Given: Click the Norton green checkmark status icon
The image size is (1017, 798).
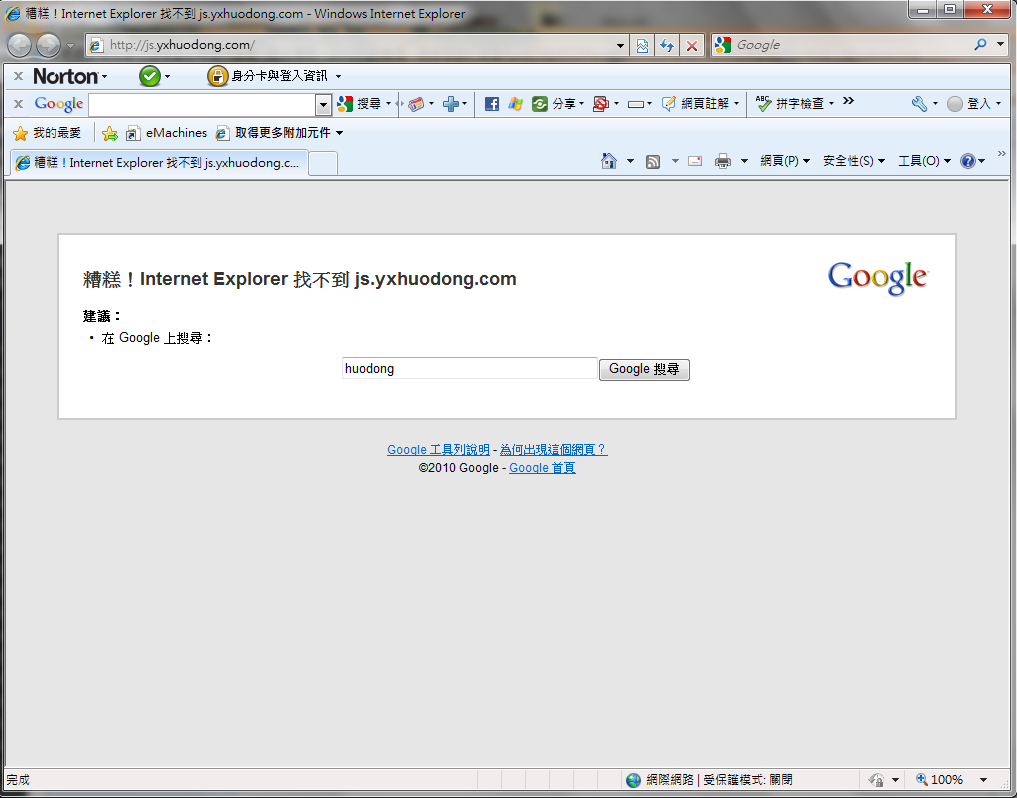Looking at the screenshot, I should point(149,76).
